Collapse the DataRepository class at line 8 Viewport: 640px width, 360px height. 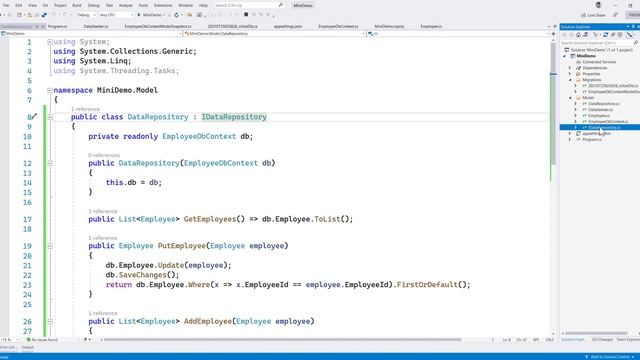50,117
